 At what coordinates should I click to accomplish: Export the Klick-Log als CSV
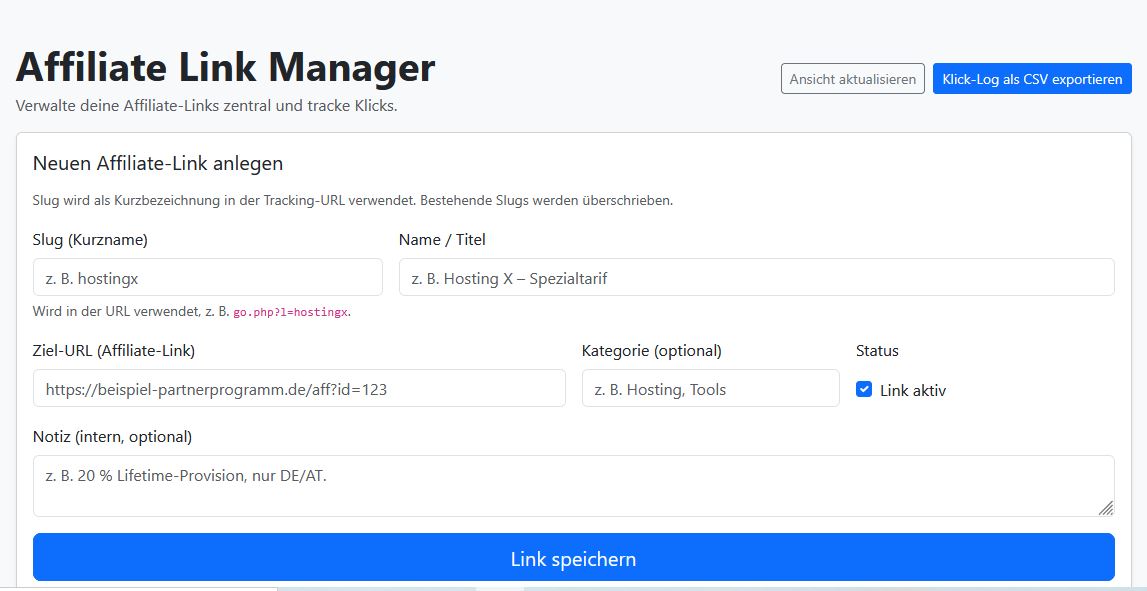coord(1032,79)
